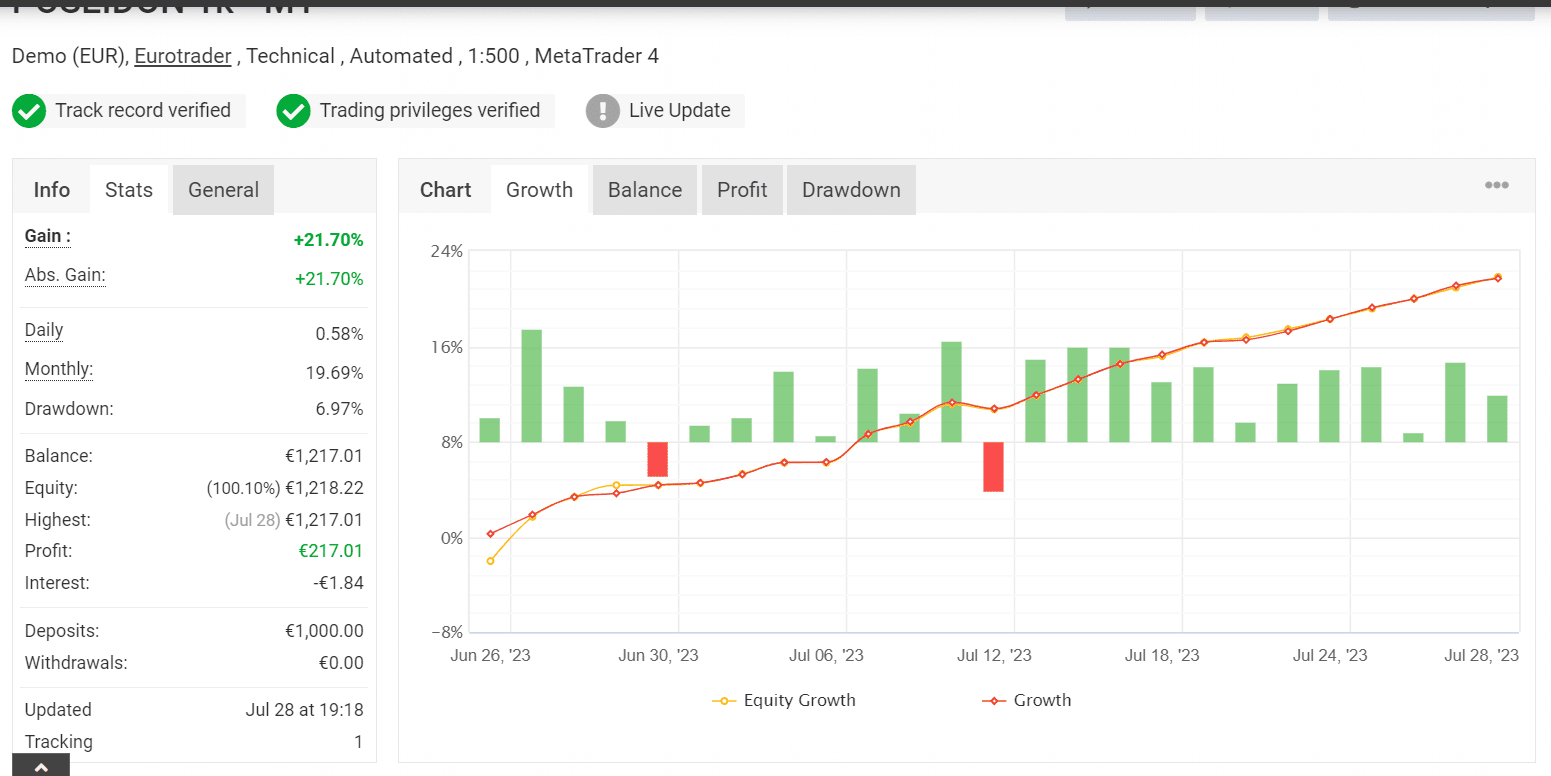Click the Track record verified checkmark icon
Image resolution: width=1551 pixels, height=776 pixels.
[29, 111]
